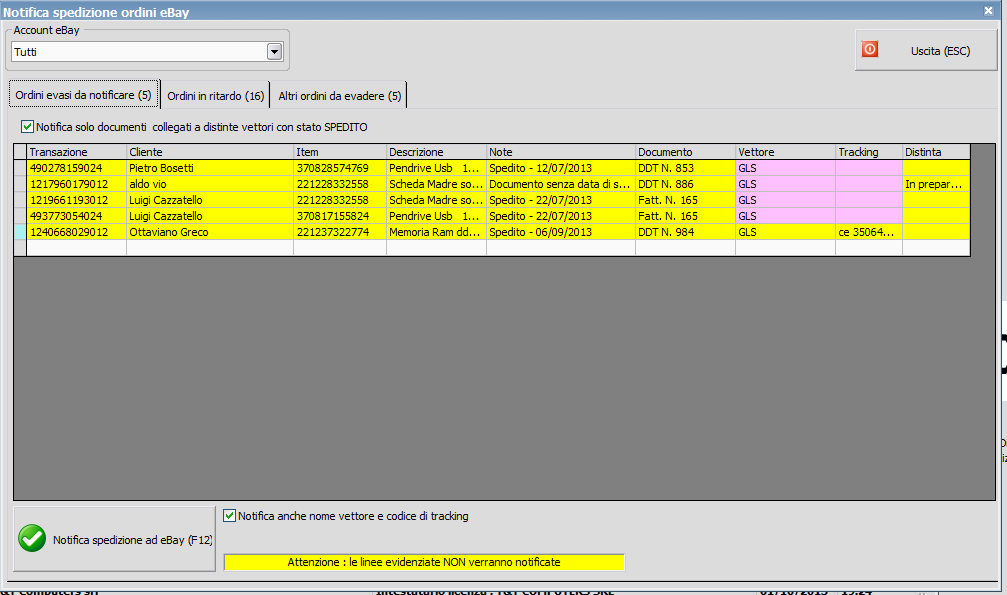The height and width of the screenshot is (595, 1007).
Task: Switch to Ordini in ritardo (16) tab
Action: coord(216,96)
